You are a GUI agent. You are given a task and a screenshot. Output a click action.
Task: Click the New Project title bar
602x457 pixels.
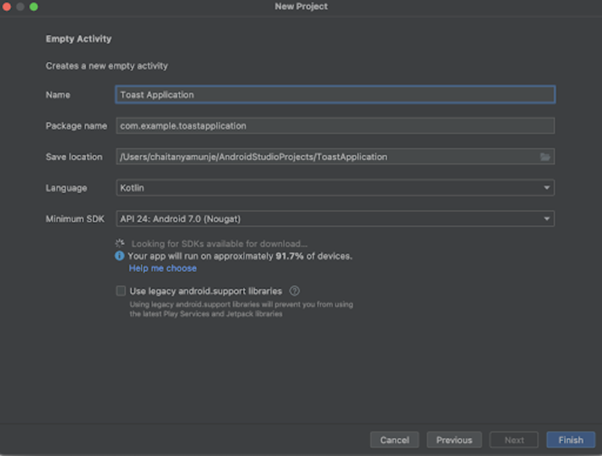pos(301,7)
